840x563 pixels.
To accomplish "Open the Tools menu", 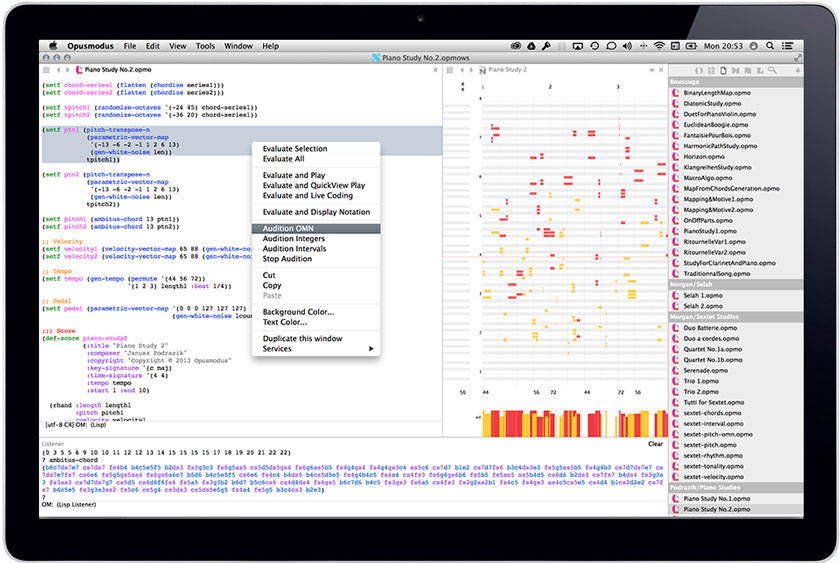I will click(x=205, y=46).
